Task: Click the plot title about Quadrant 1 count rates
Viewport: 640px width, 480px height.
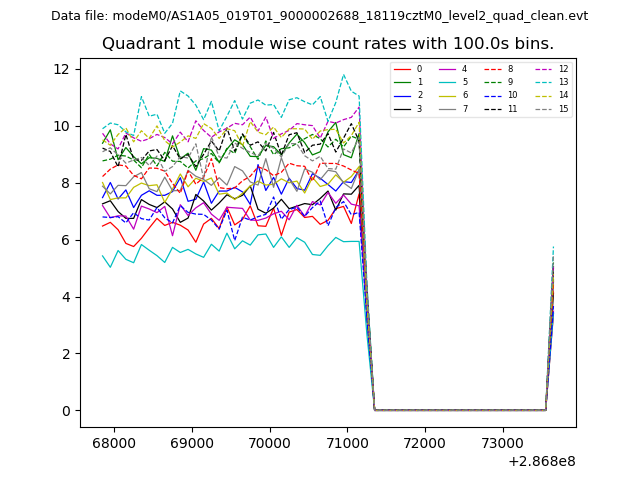Action: pyautogui.click(x=328, y=44)
